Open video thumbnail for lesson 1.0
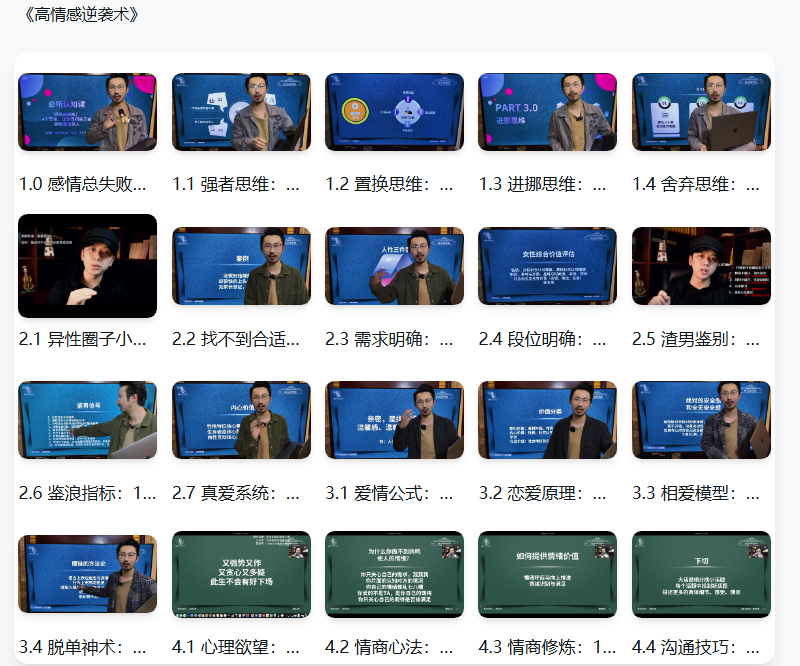800x666 pixels. [87, 112]
